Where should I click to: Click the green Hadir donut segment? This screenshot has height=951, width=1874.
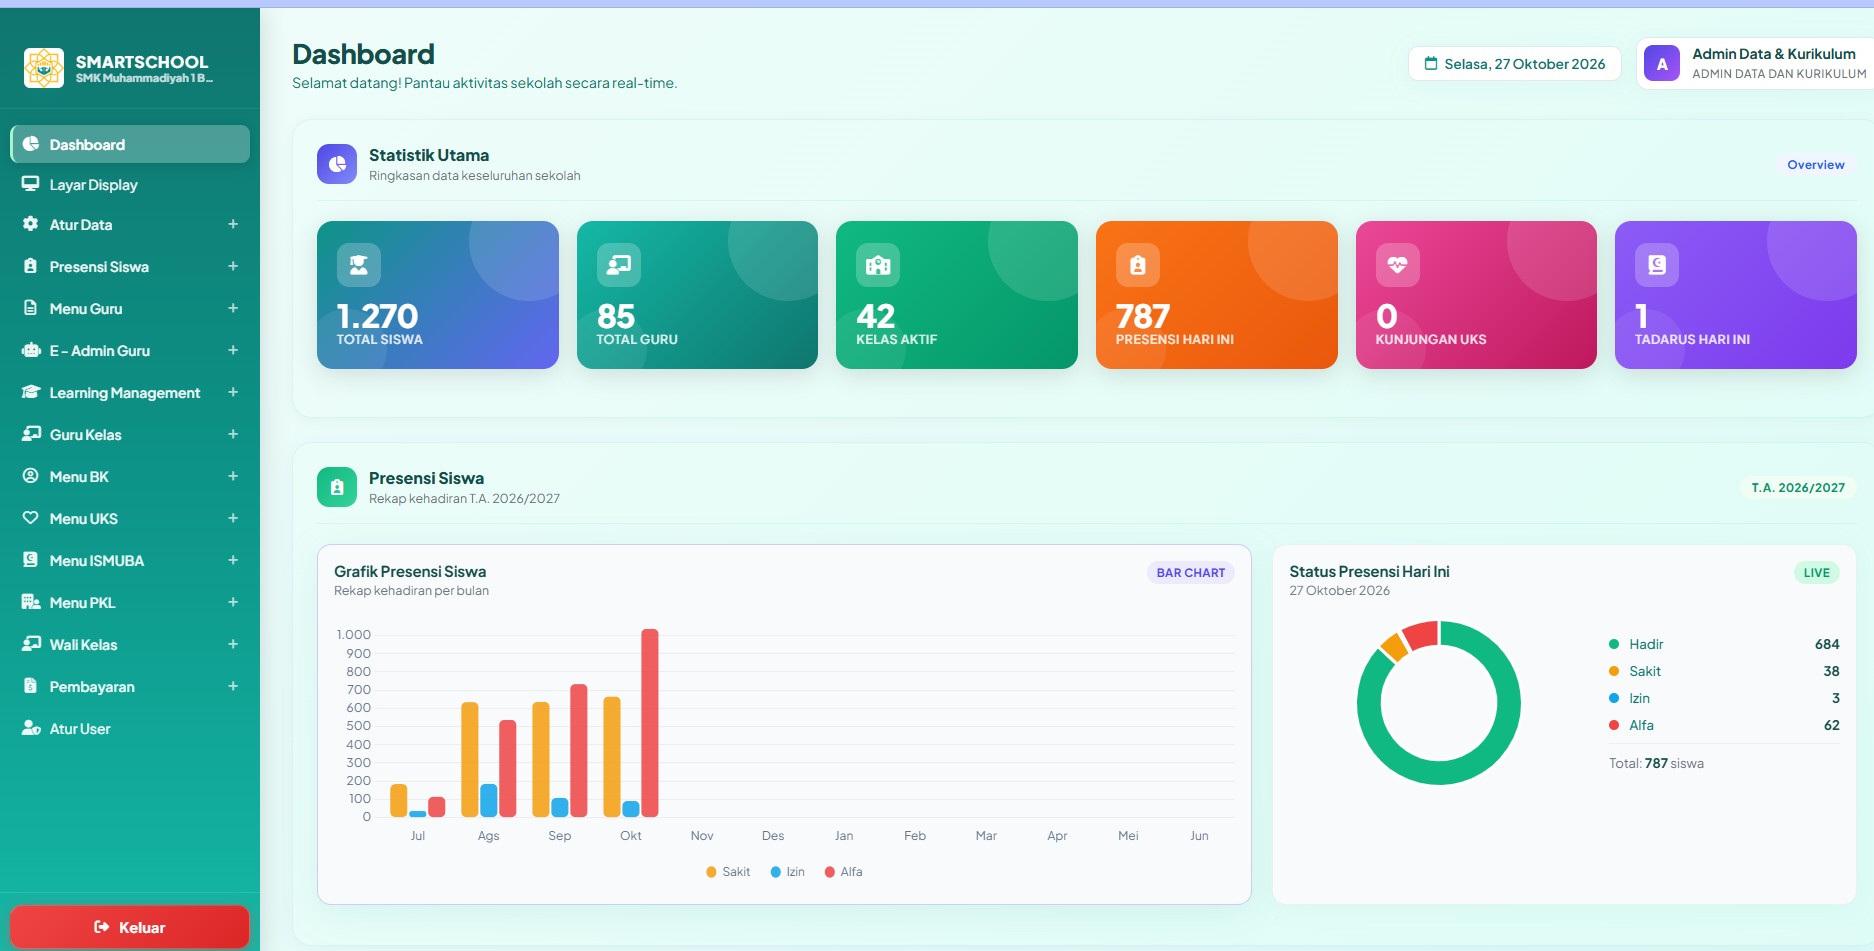[x=1439, y=774]
